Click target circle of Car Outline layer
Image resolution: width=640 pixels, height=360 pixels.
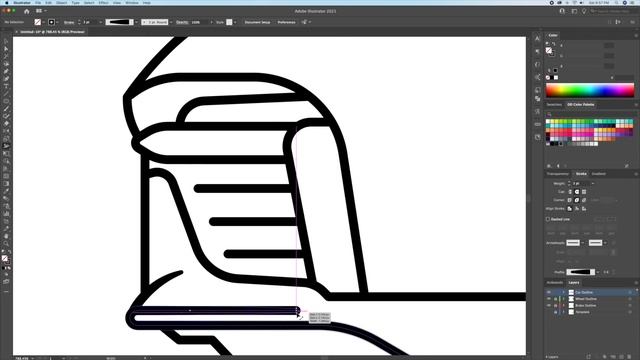[x=630, y=292]
